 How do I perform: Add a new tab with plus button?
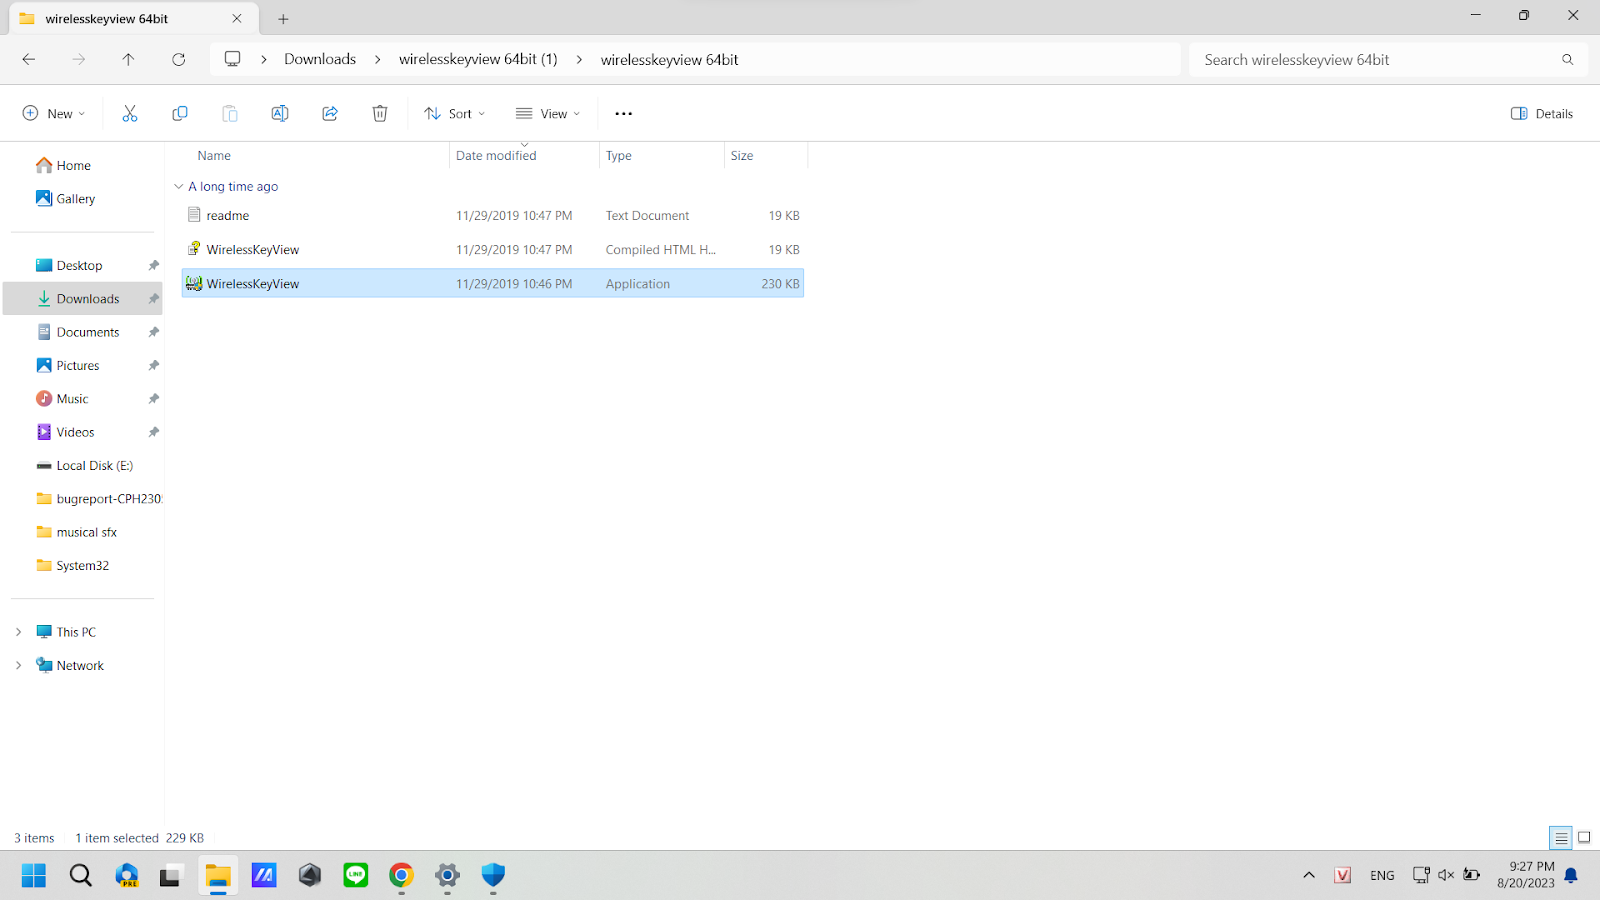(x=283, y=19)
